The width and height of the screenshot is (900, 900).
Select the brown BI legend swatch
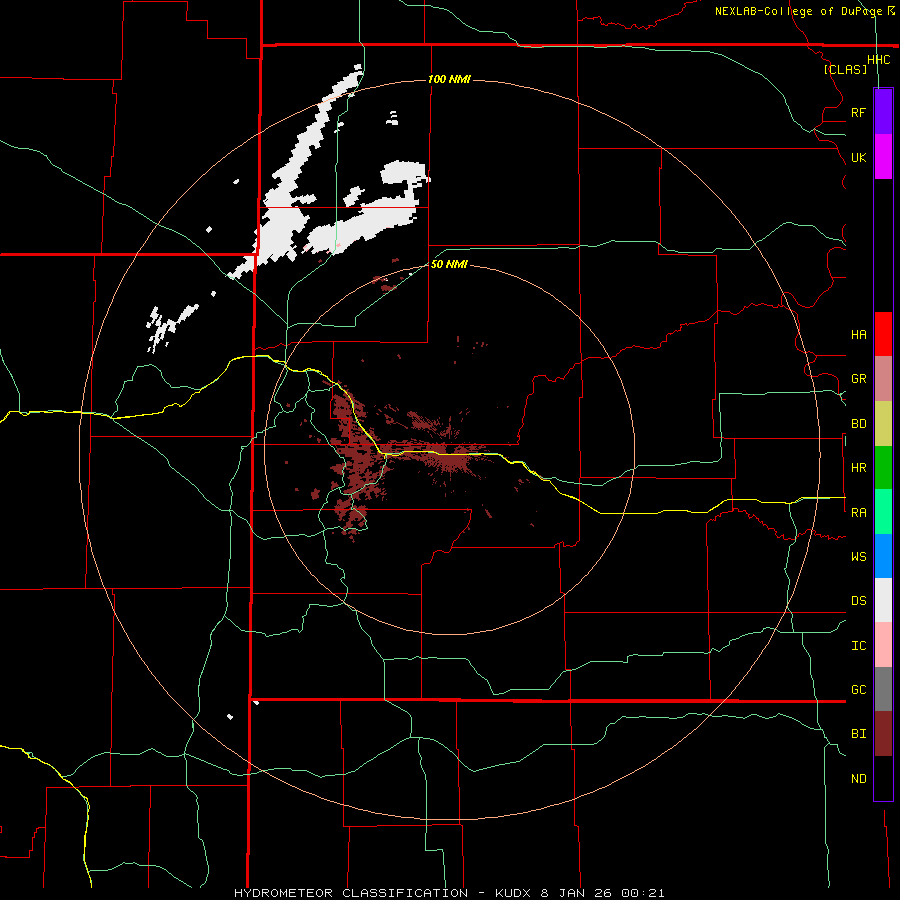point(883,734)
